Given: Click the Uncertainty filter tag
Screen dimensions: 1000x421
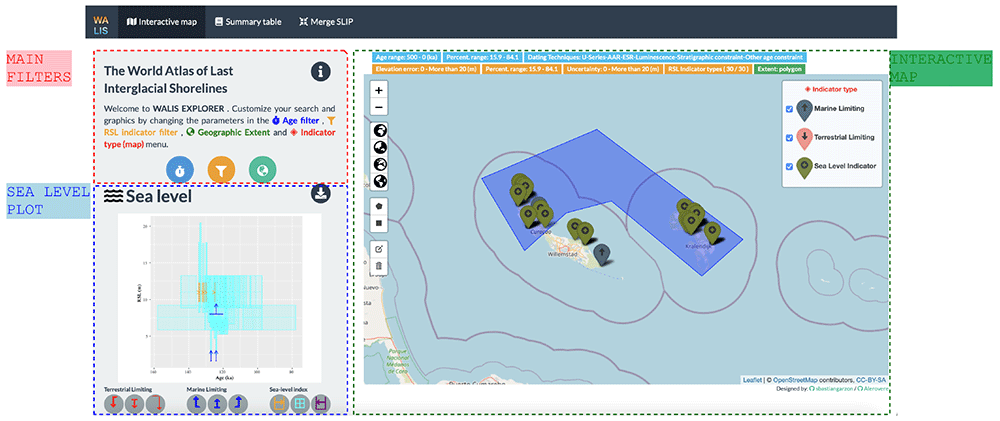Looking at the screenshot, I should 613,69.
